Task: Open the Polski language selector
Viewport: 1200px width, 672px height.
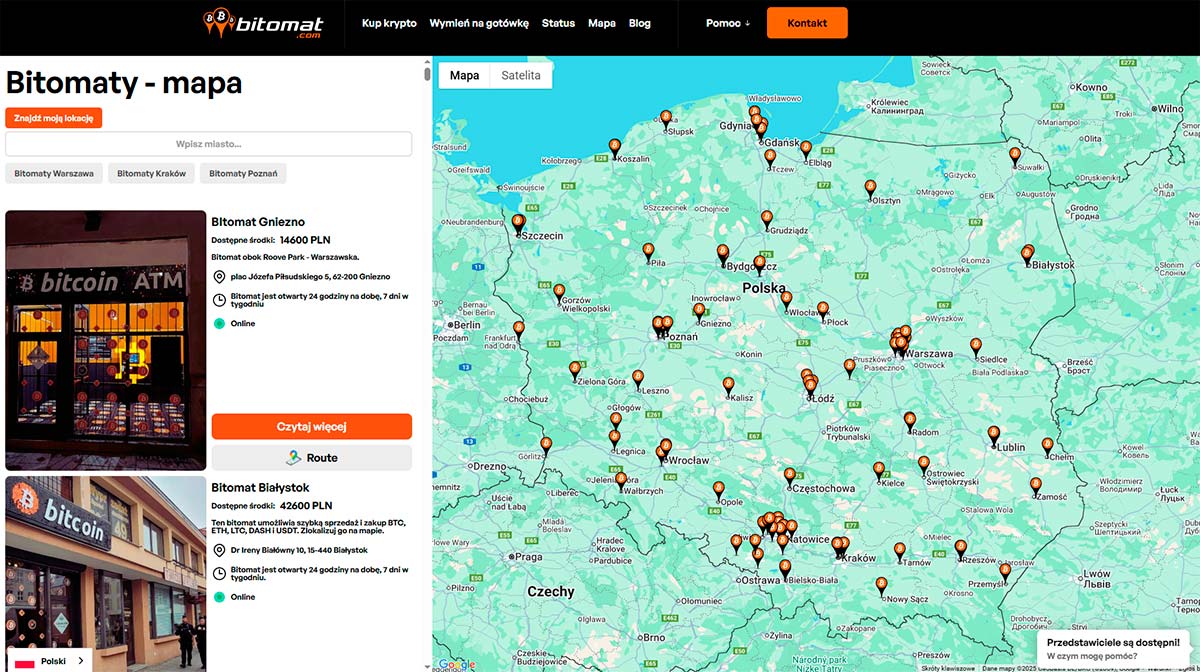Action: click(x=52, y=661)
